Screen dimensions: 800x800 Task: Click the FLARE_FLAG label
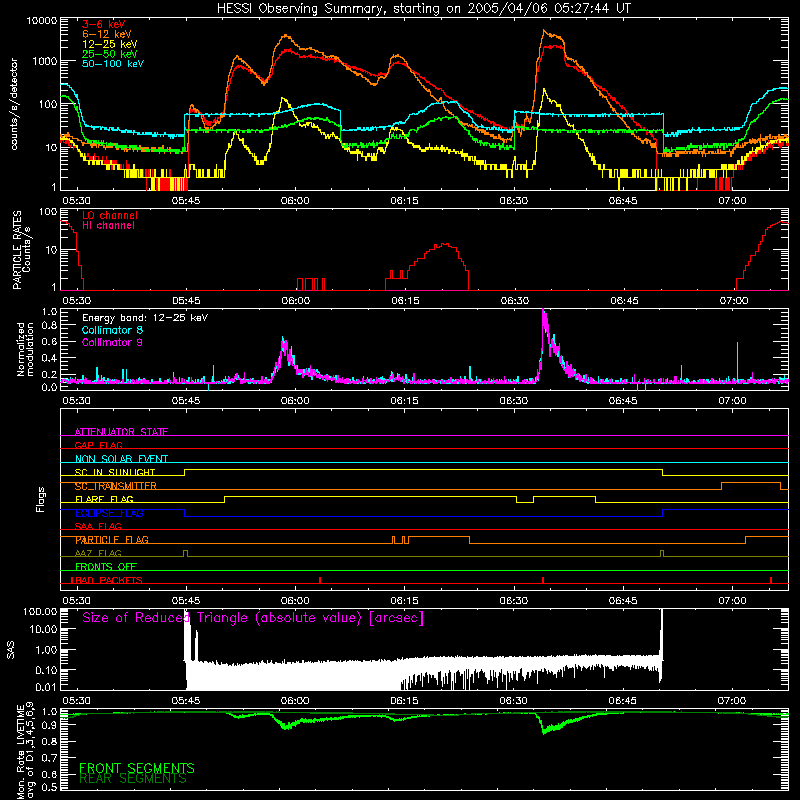104,499
